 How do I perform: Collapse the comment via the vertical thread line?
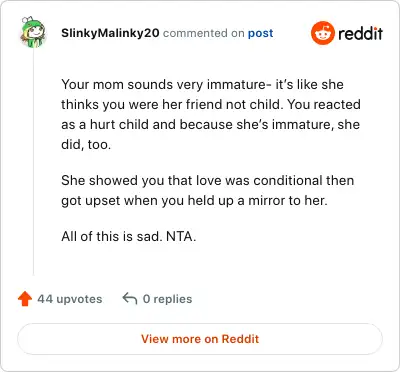click(33, 162)
